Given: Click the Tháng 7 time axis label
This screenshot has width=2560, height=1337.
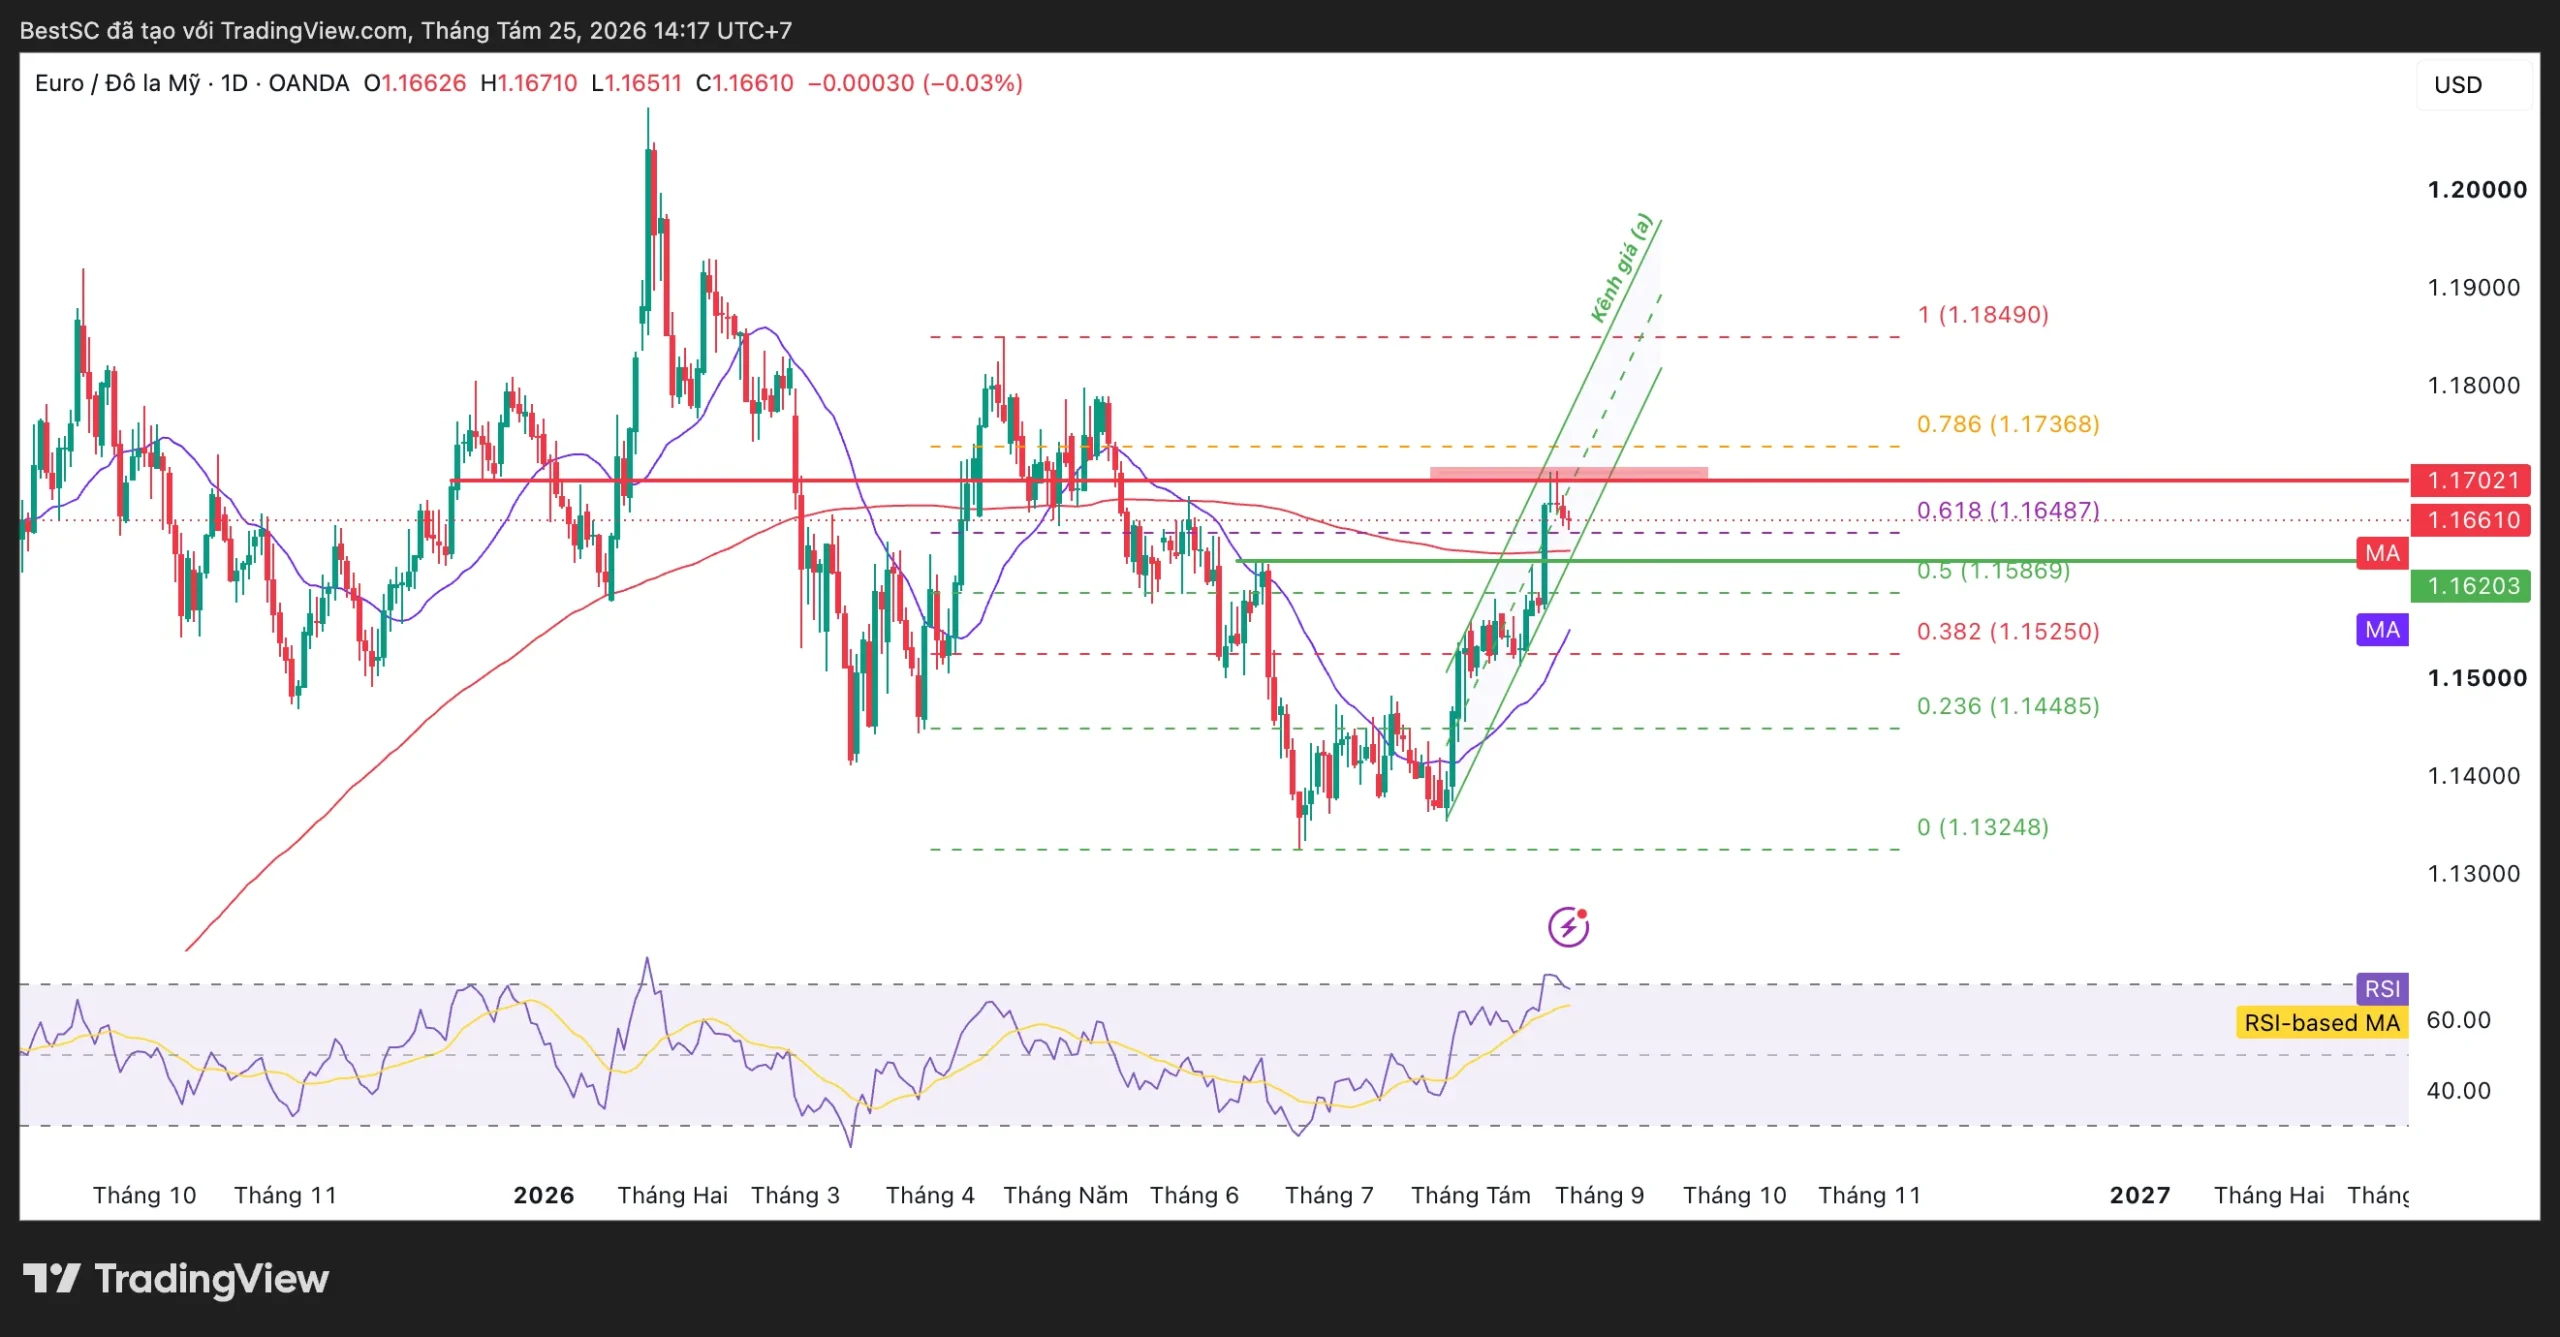Looking at the screenshot, I should (x=1329, y=1196).
